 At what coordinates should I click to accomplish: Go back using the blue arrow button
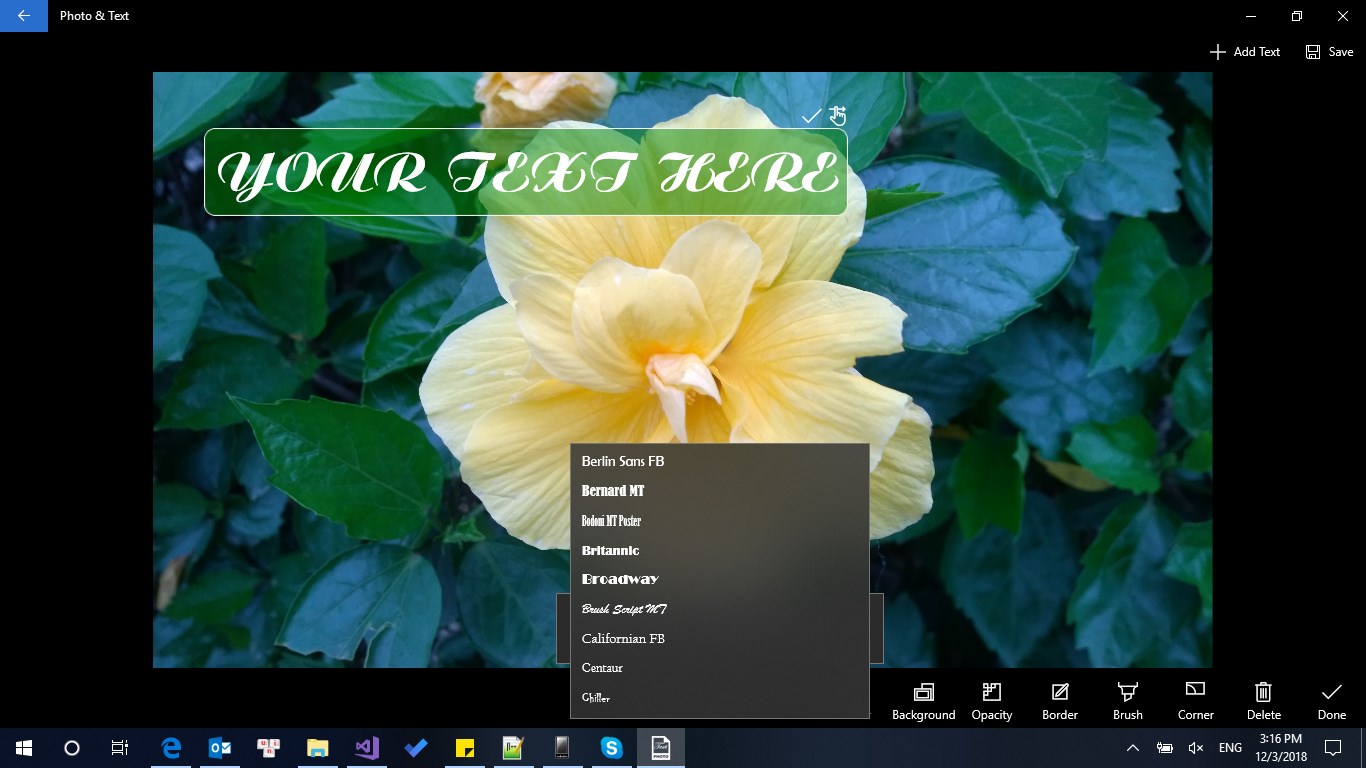point(24,16)
